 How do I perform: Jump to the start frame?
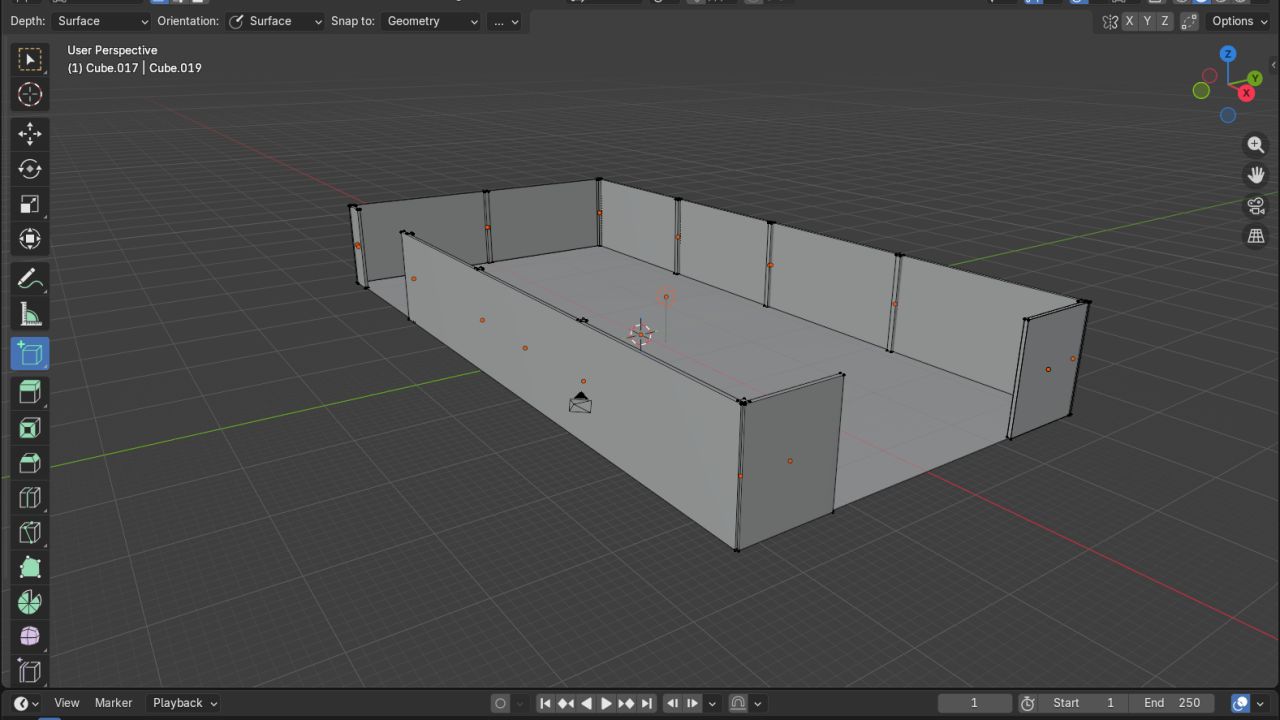[545, 703]
